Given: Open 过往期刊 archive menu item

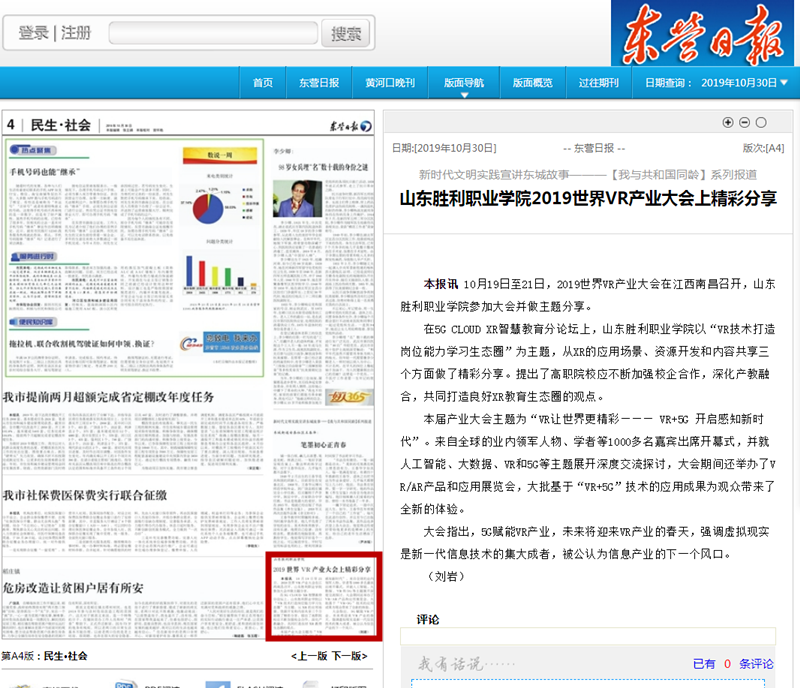Looking at the screenshot, I should pos(598,83).
